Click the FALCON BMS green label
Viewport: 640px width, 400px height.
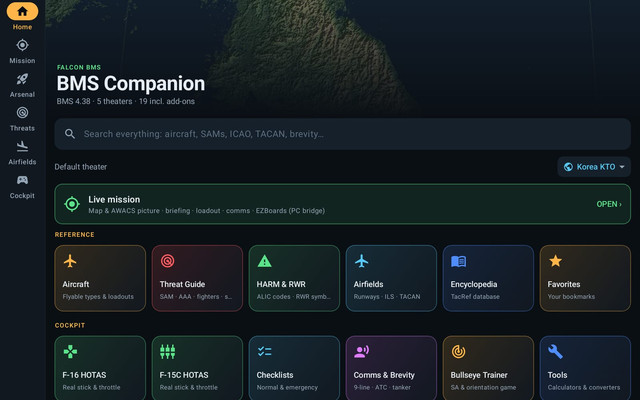pos(79,67)
